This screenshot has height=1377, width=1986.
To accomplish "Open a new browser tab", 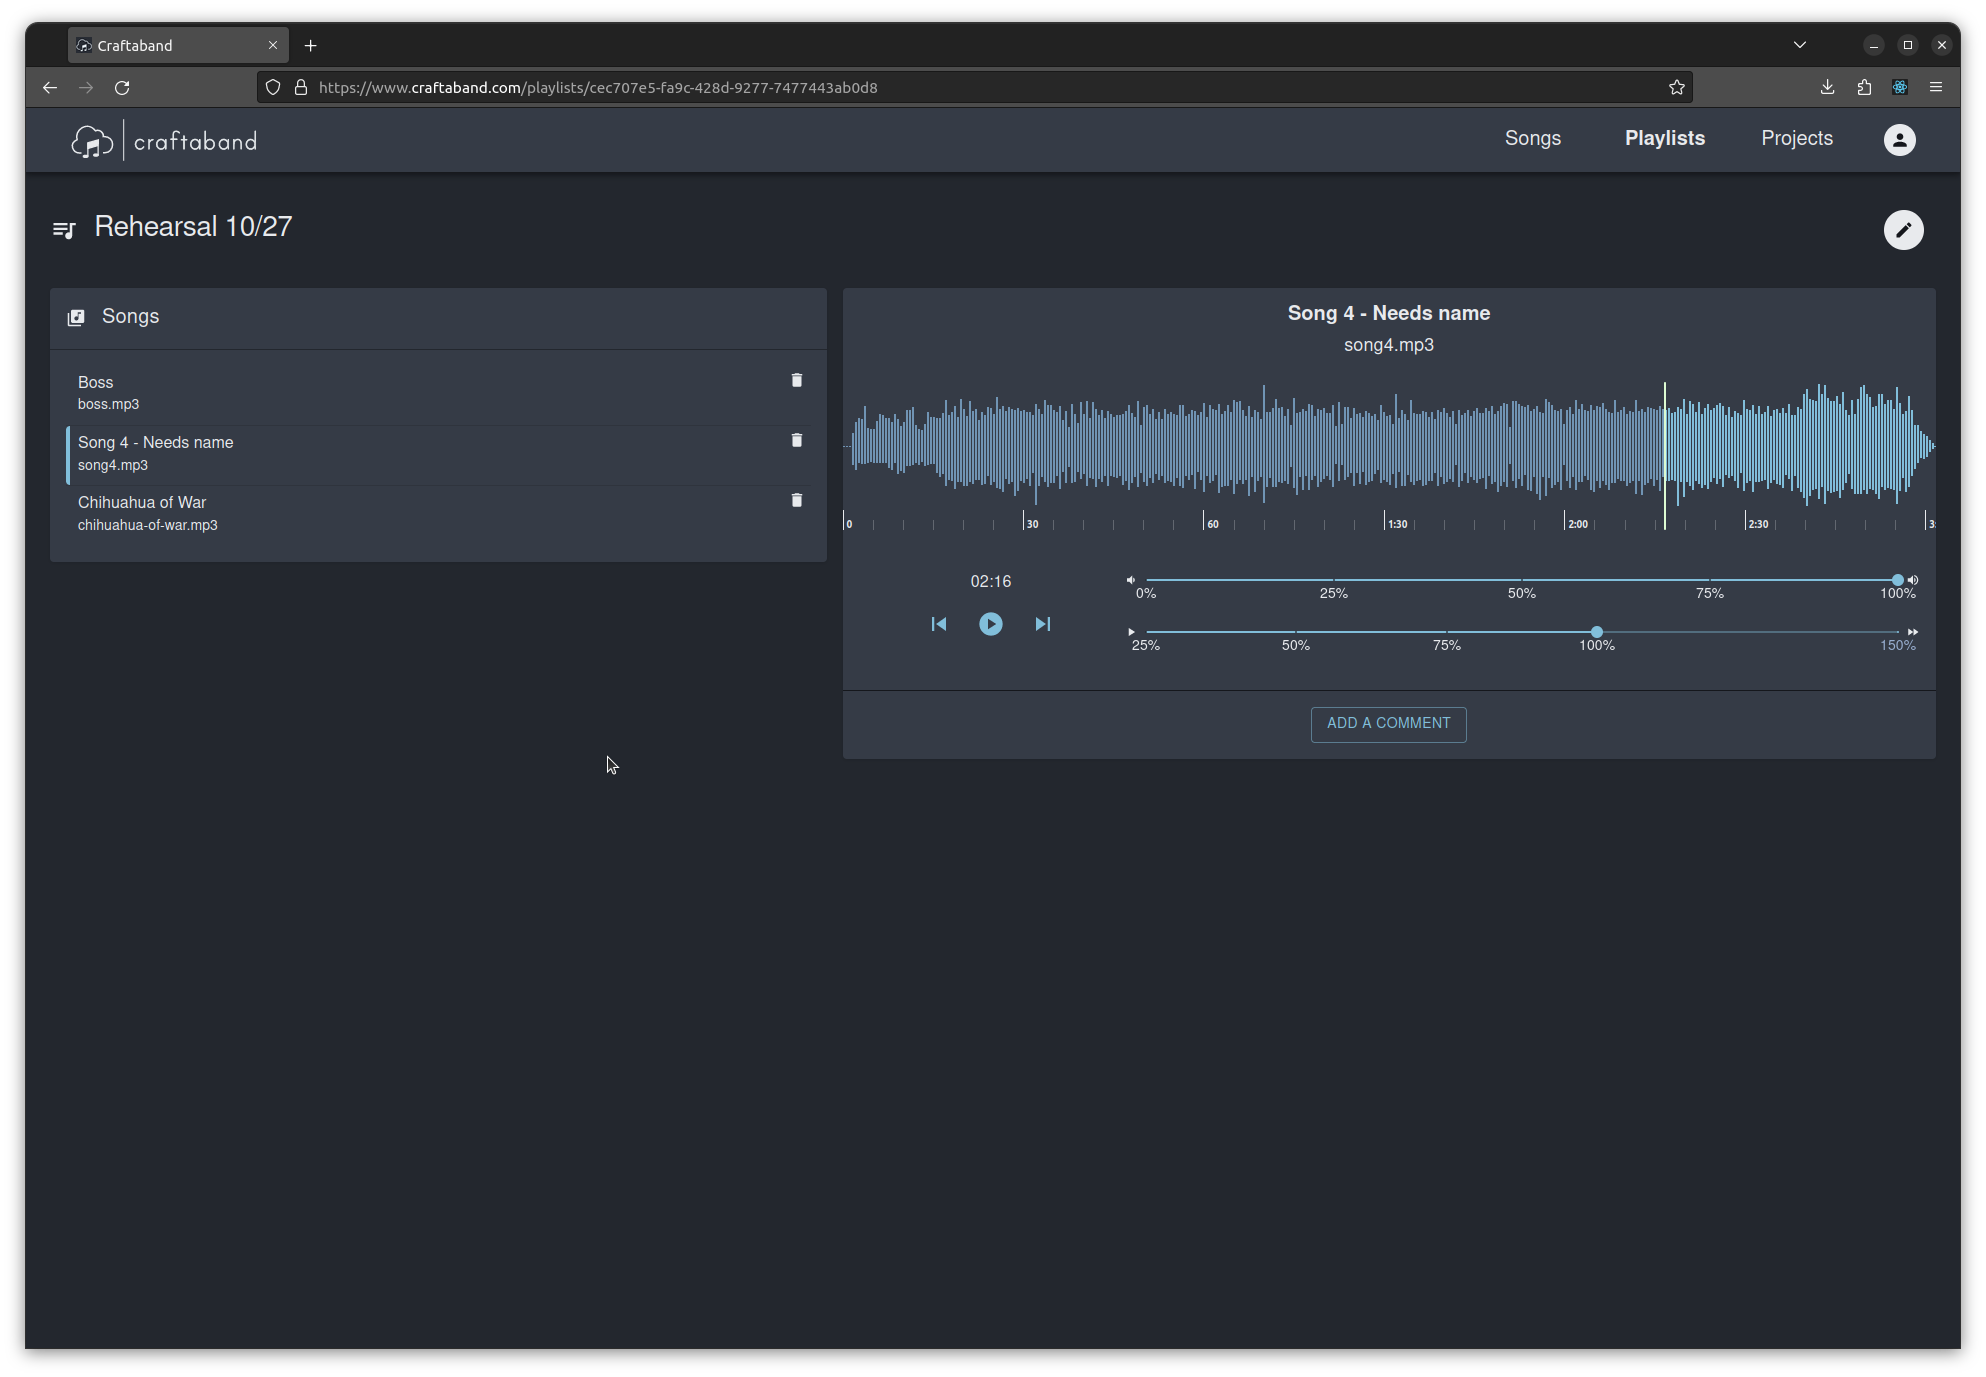I will 311,46.
